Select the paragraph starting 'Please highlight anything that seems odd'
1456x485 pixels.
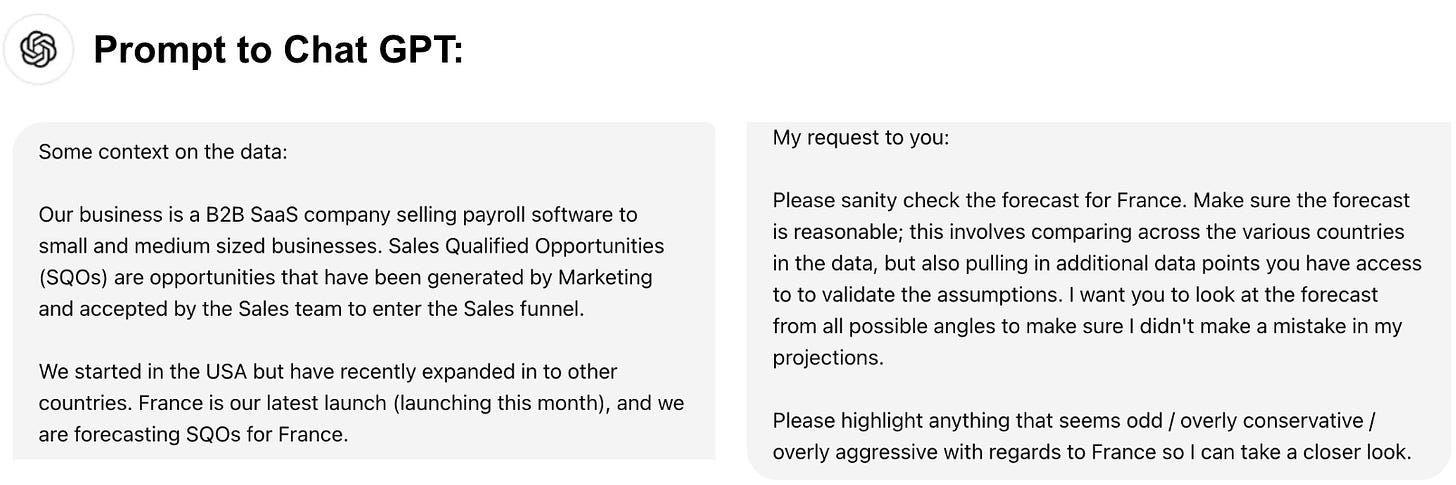tap(1091, 436)
